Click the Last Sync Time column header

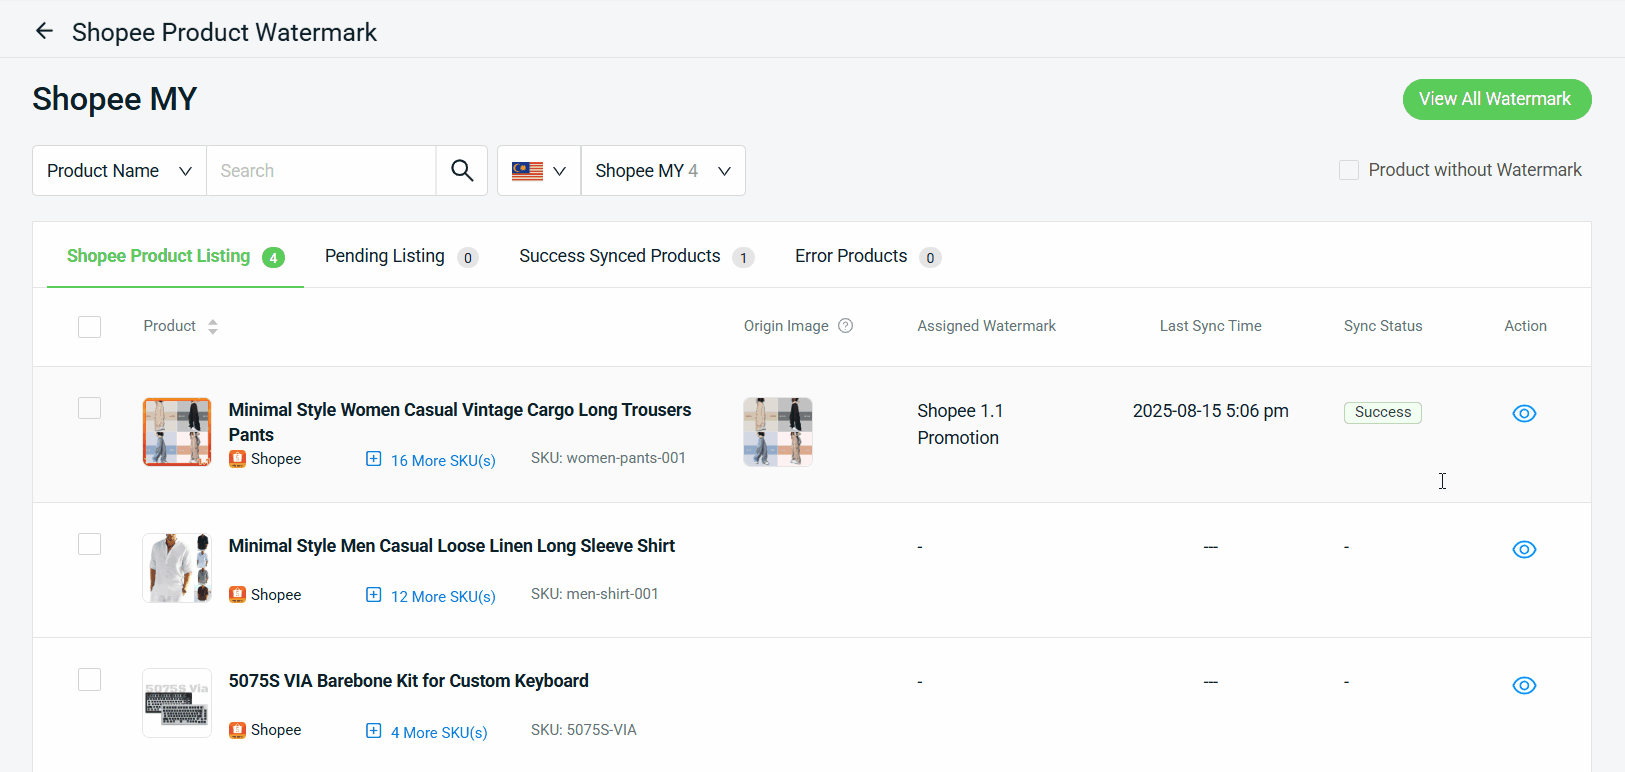click(1210, 326)
